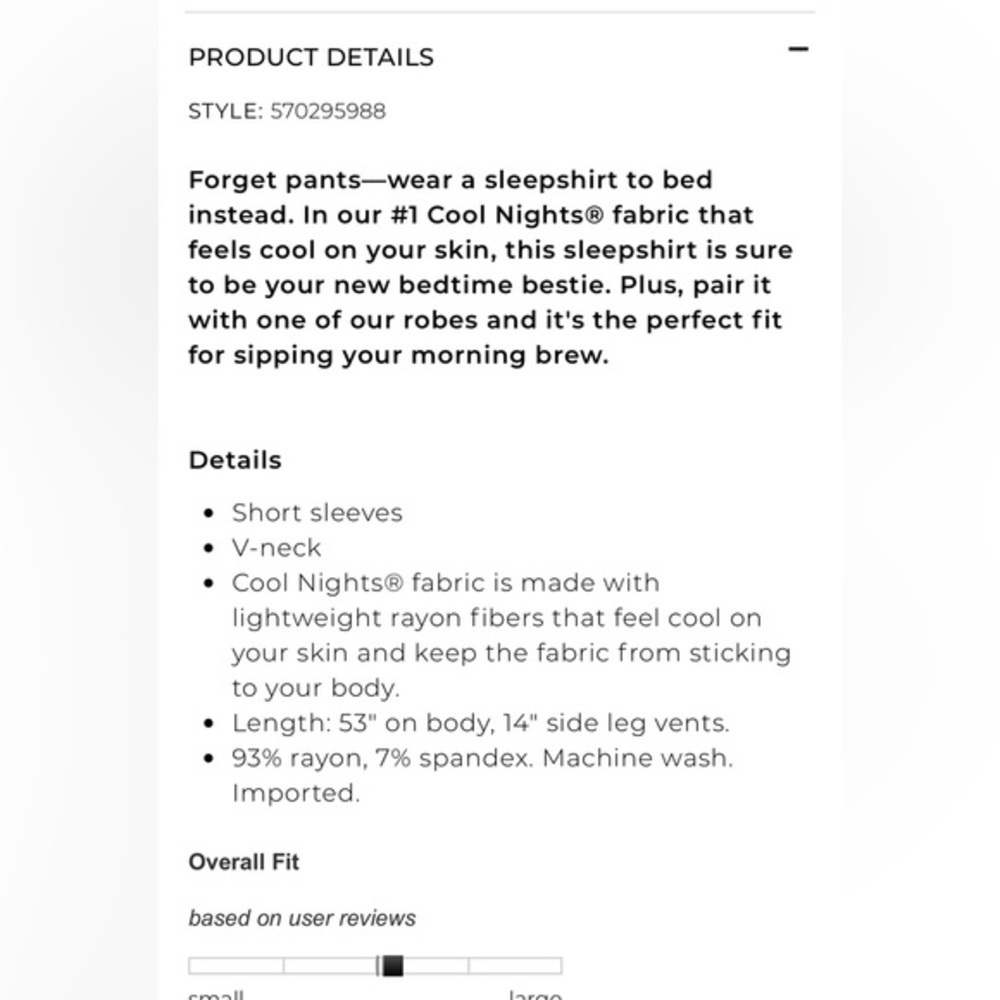Screen dimensions: 1000x1000
Task: Click the Details subheading
Action: [235, 460]
